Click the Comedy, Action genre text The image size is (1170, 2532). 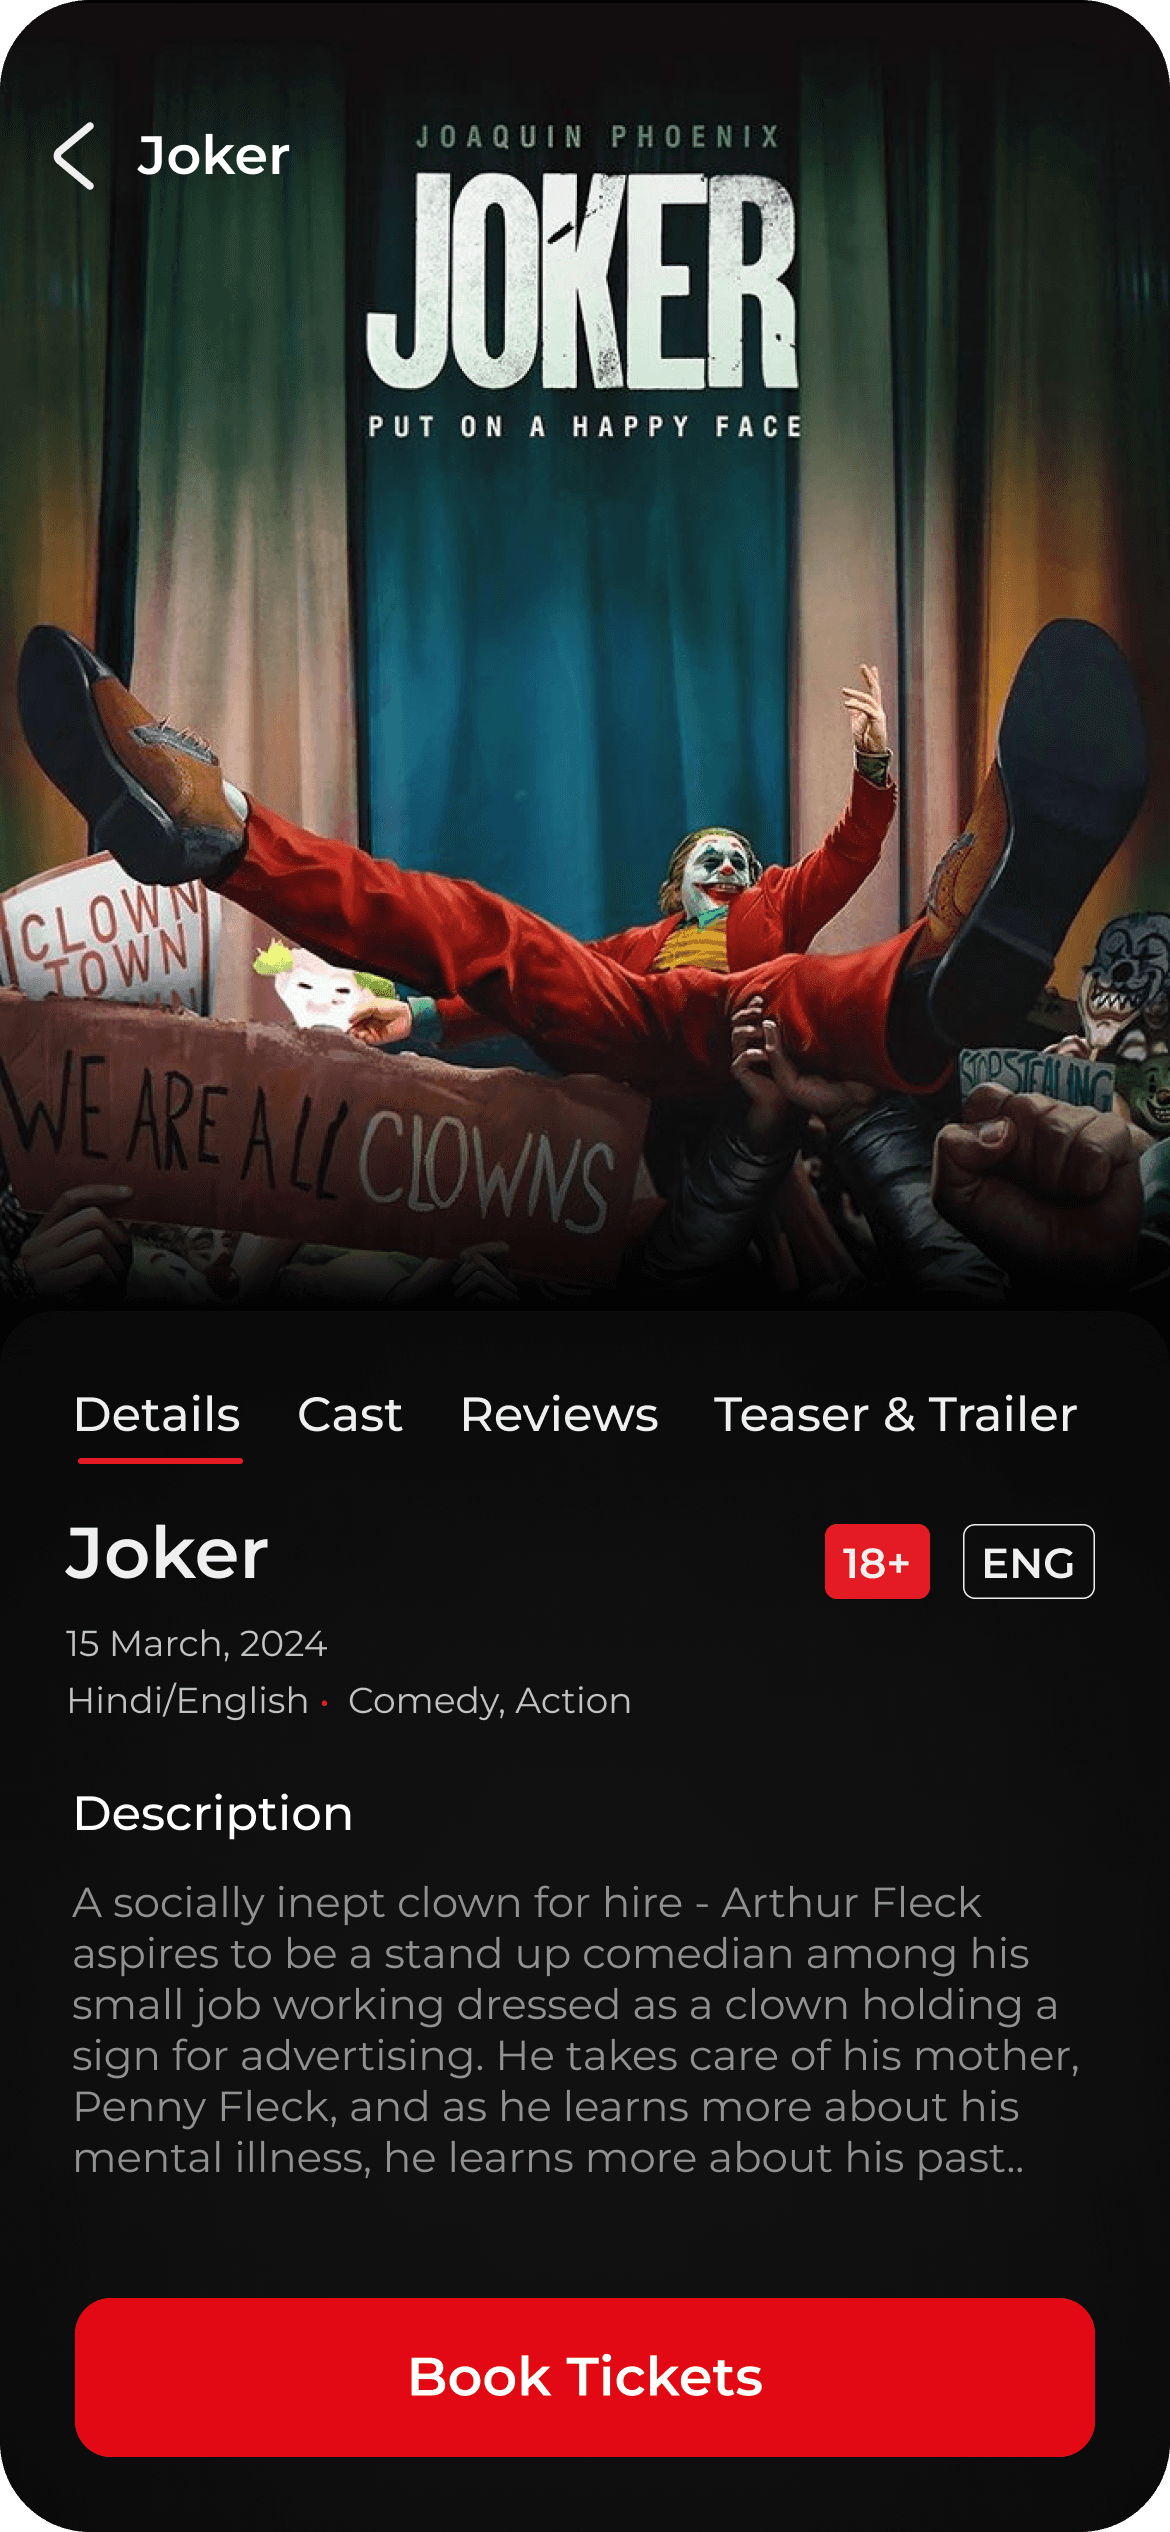(490, 1700)
